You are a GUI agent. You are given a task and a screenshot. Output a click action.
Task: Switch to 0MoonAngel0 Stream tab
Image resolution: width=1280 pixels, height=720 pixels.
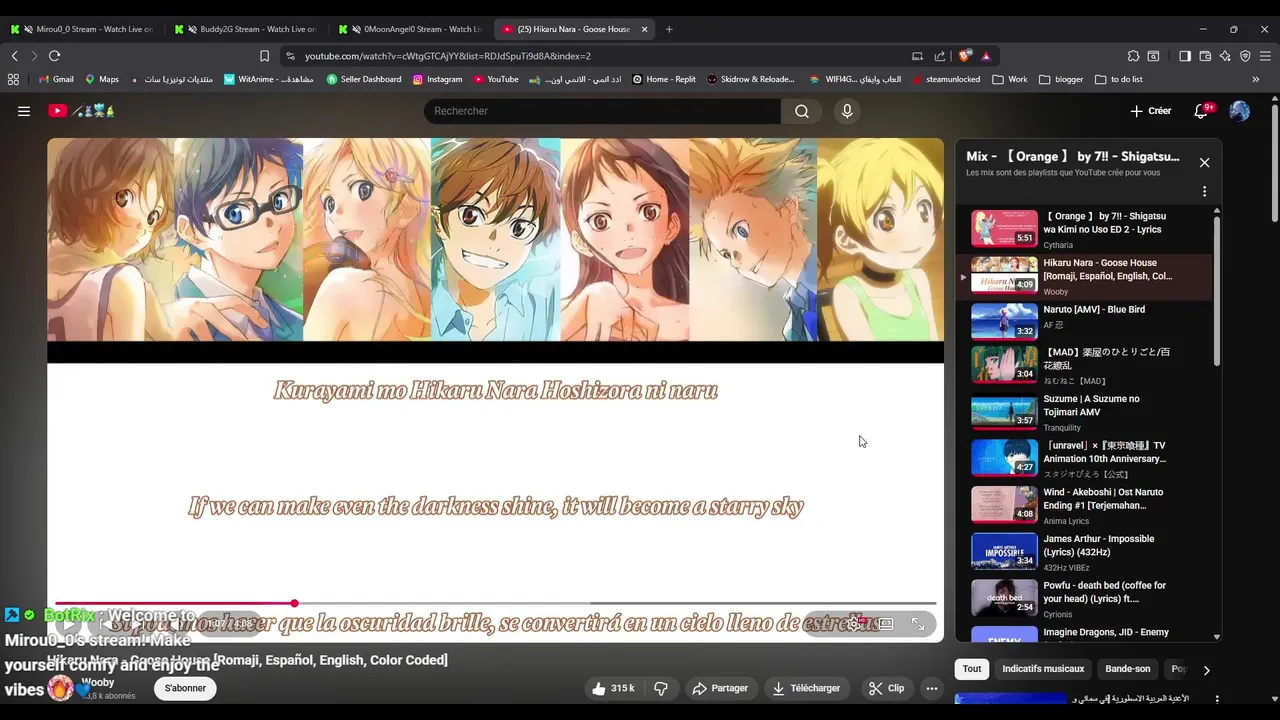tap(412, 29)
